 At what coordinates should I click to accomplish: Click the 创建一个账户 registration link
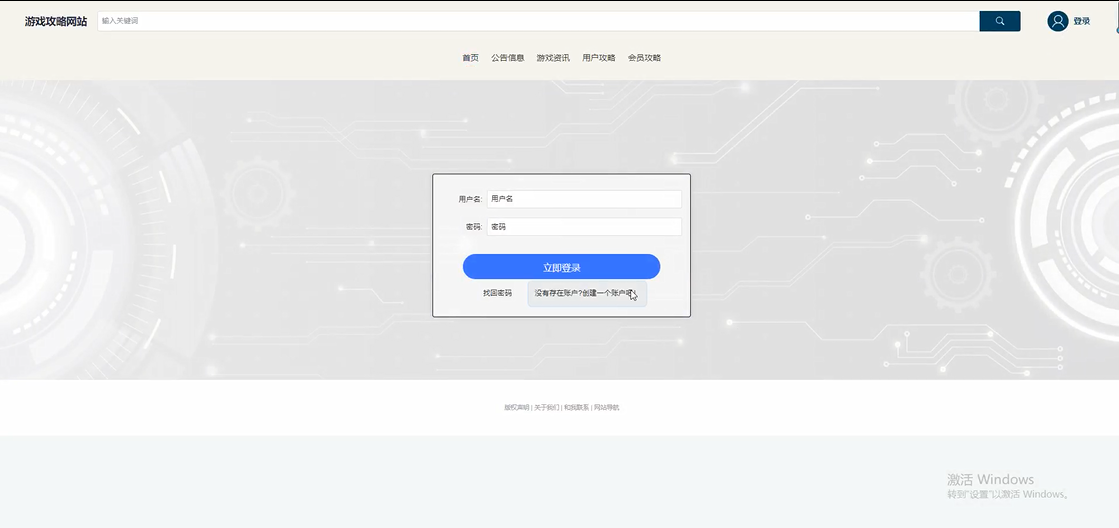(587, 293)
